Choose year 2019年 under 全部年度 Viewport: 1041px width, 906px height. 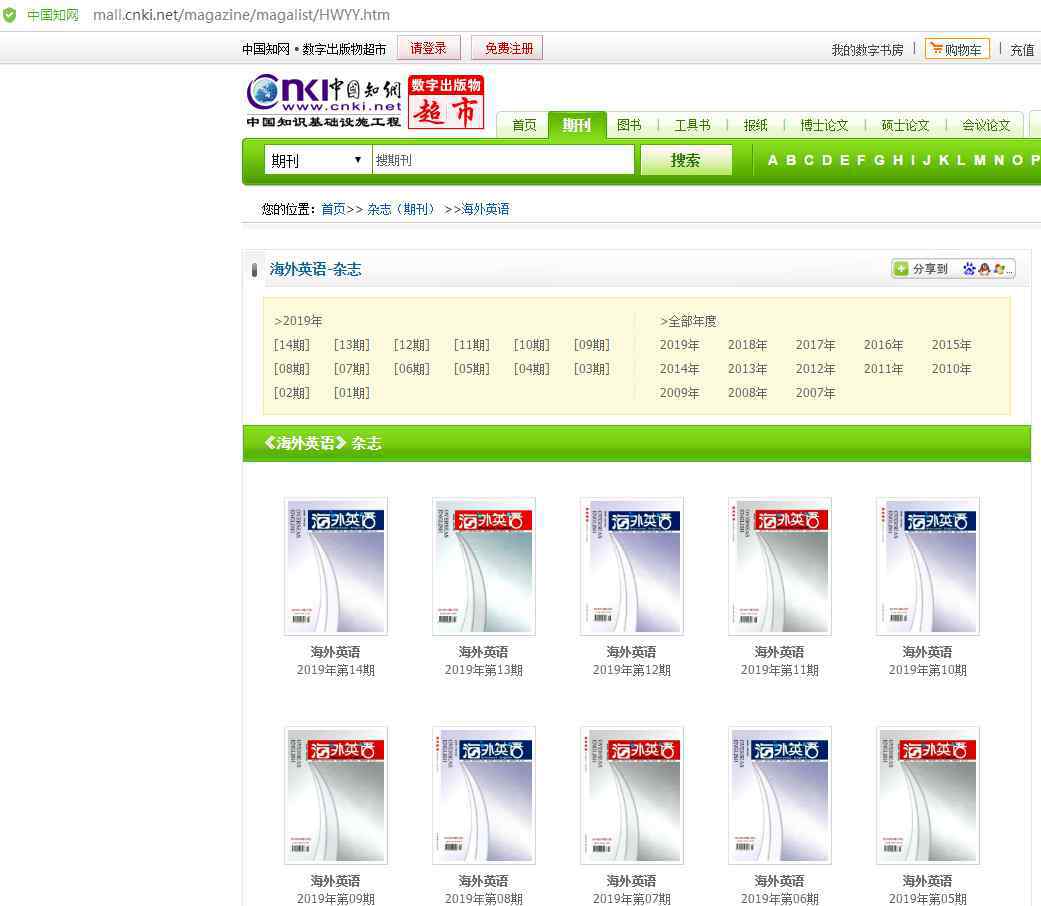click(679, 344)
